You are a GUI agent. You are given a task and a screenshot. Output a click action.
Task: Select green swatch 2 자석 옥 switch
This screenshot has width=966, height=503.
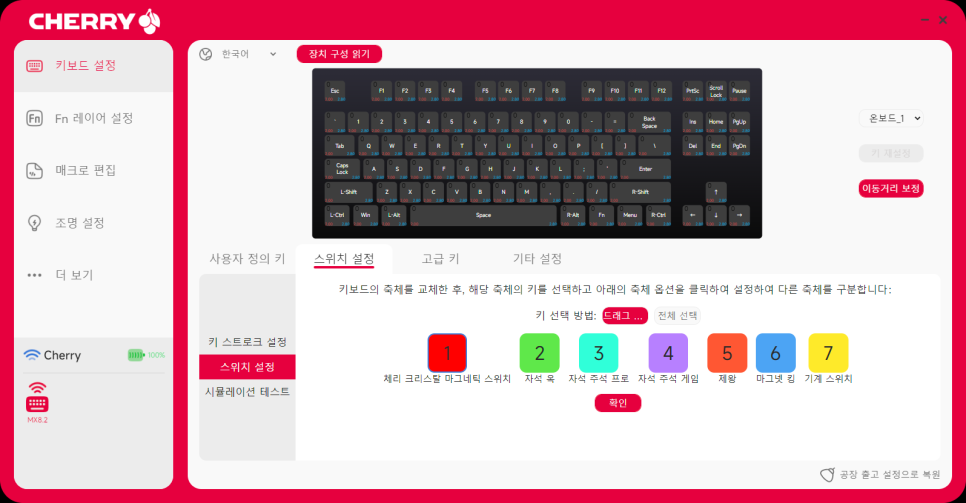540,353
